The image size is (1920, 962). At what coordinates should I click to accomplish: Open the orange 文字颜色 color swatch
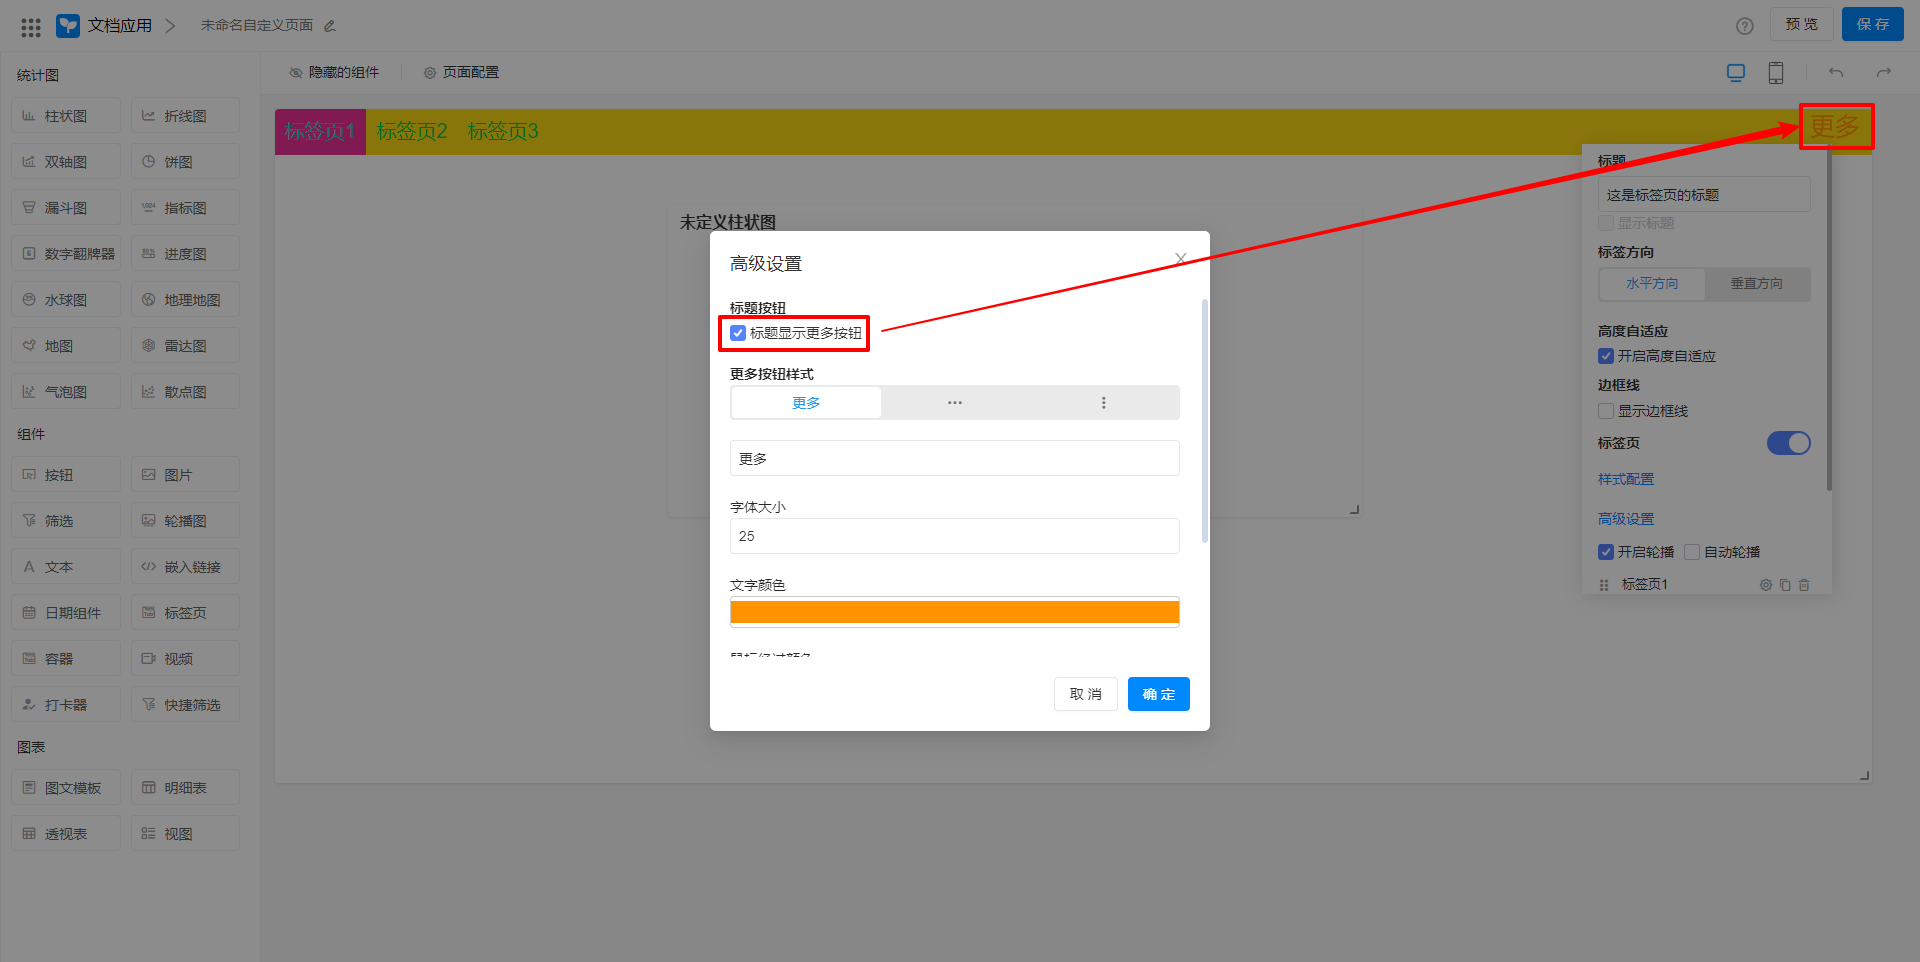pyautogui.click(x=954, y=612)
